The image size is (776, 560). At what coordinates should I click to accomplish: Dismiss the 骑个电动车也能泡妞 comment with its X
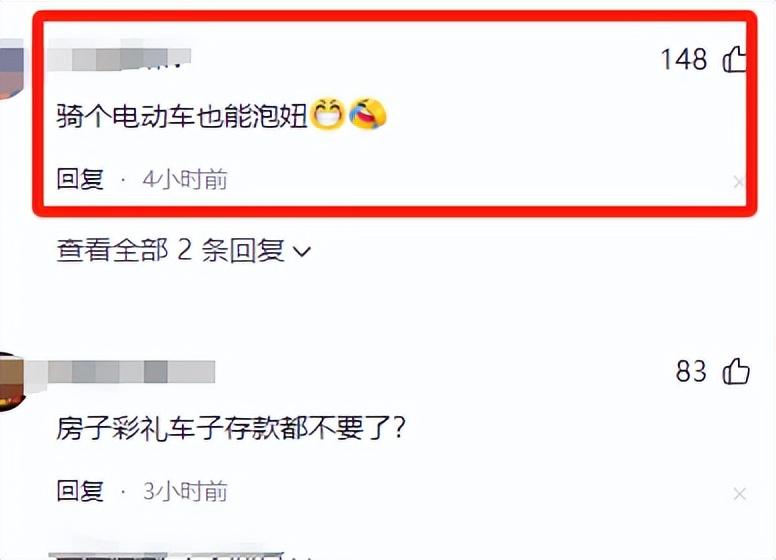[x=738, y=182]
